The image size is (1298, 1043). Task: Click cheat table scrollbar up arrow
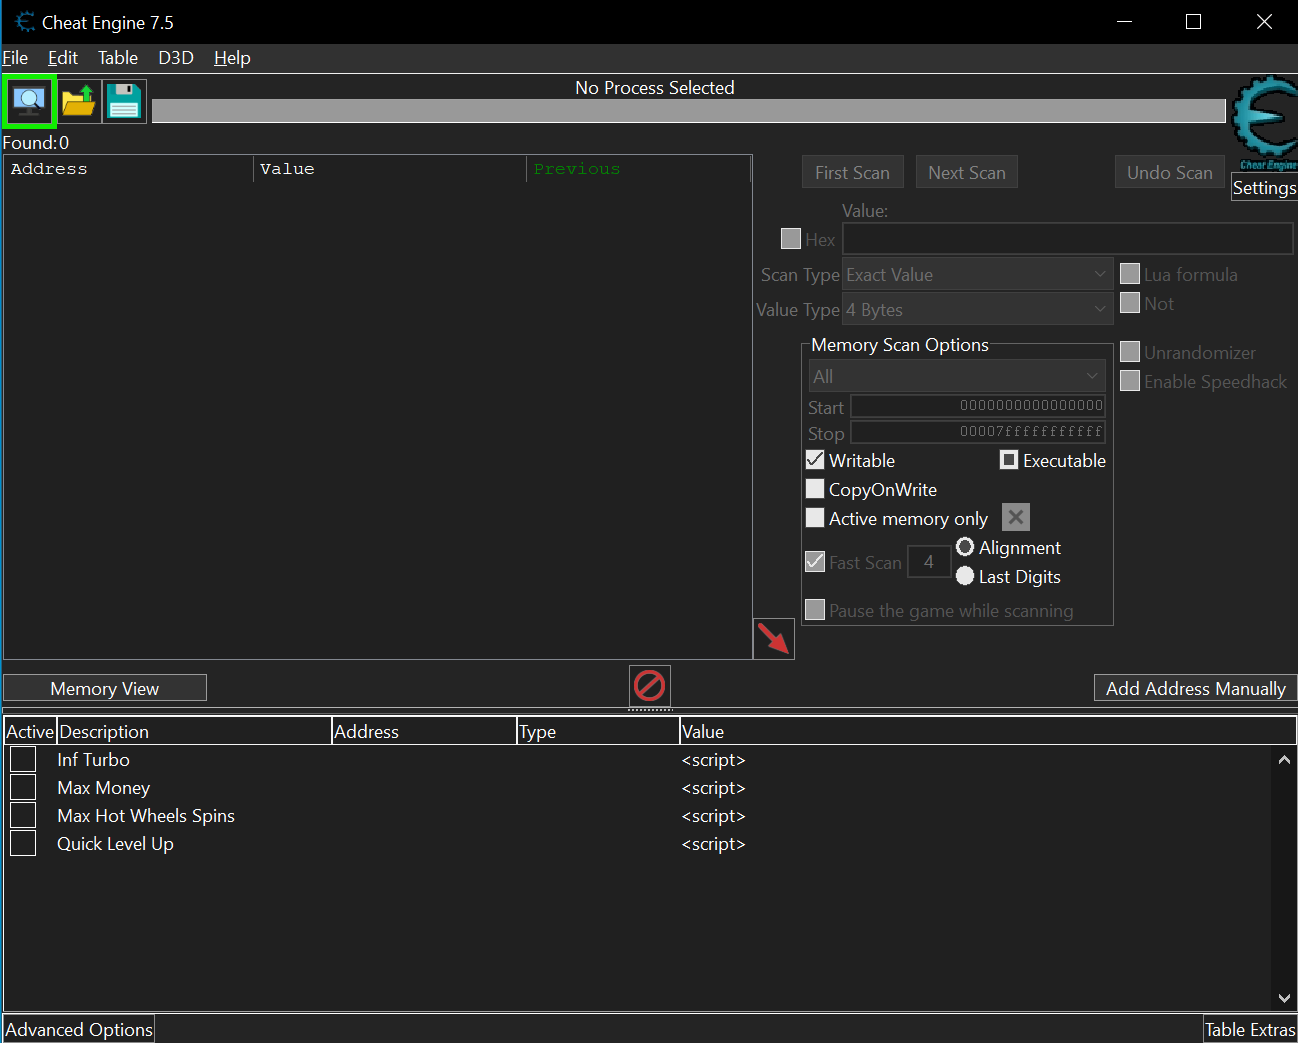click(1284, 760)
